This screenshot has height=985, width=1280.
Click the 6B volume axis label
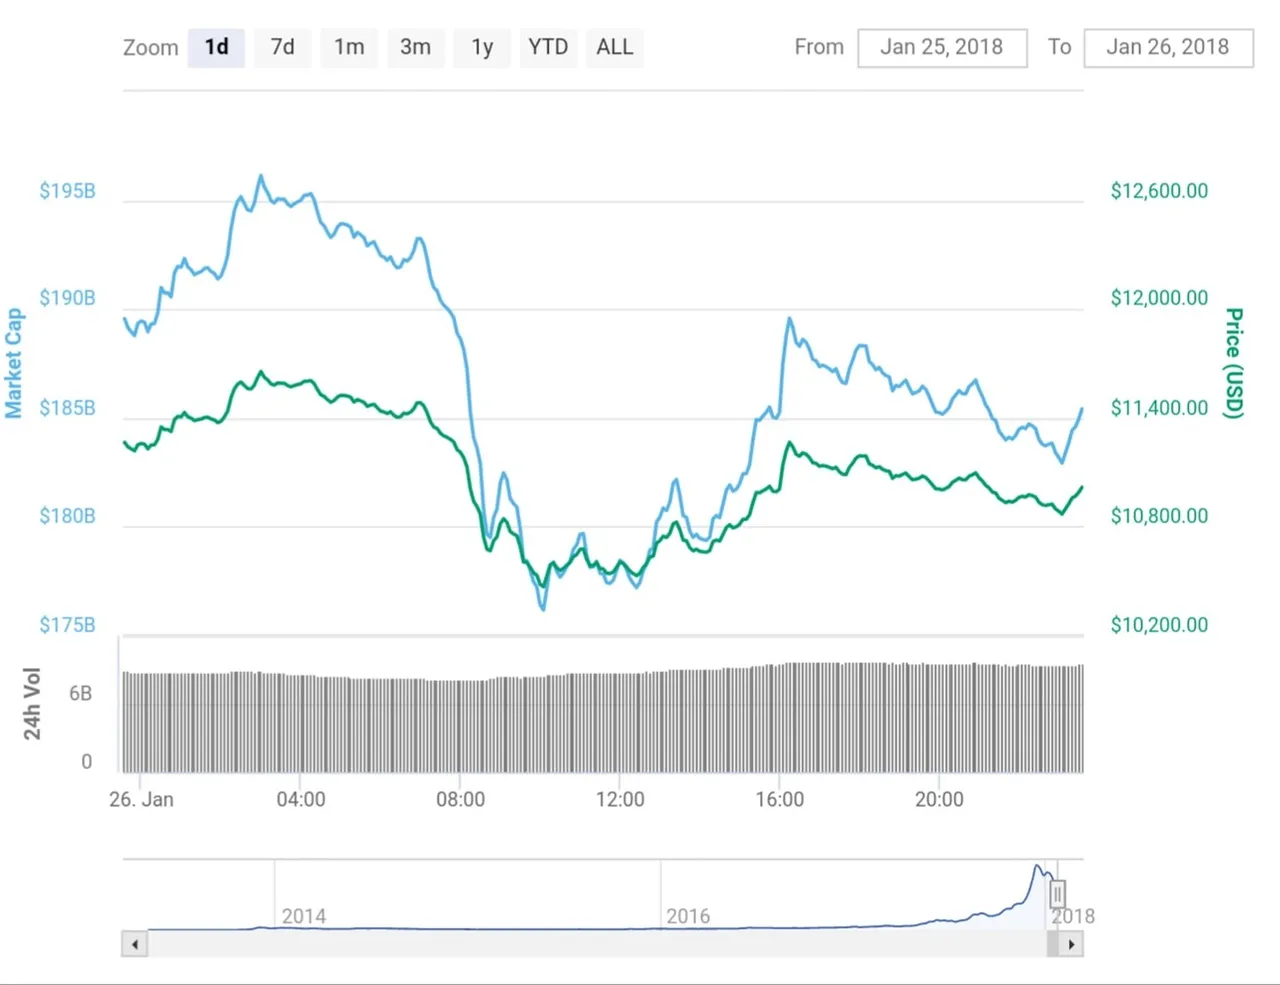pos(80,693)
